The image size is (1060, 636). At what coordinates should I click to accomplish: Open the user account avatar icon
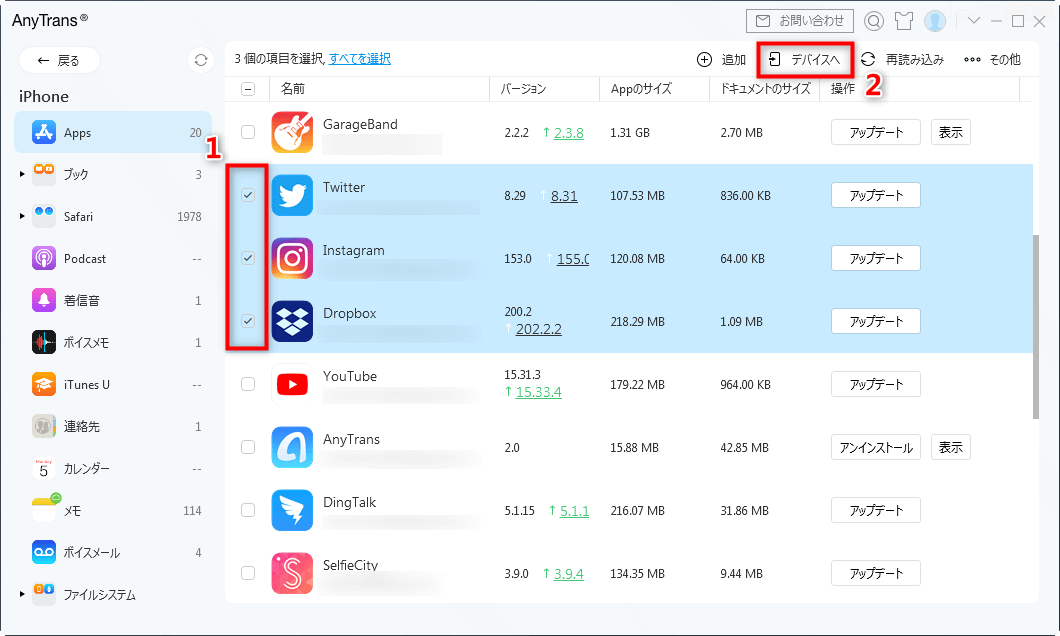pyautogui.click(x=935, y=22)
